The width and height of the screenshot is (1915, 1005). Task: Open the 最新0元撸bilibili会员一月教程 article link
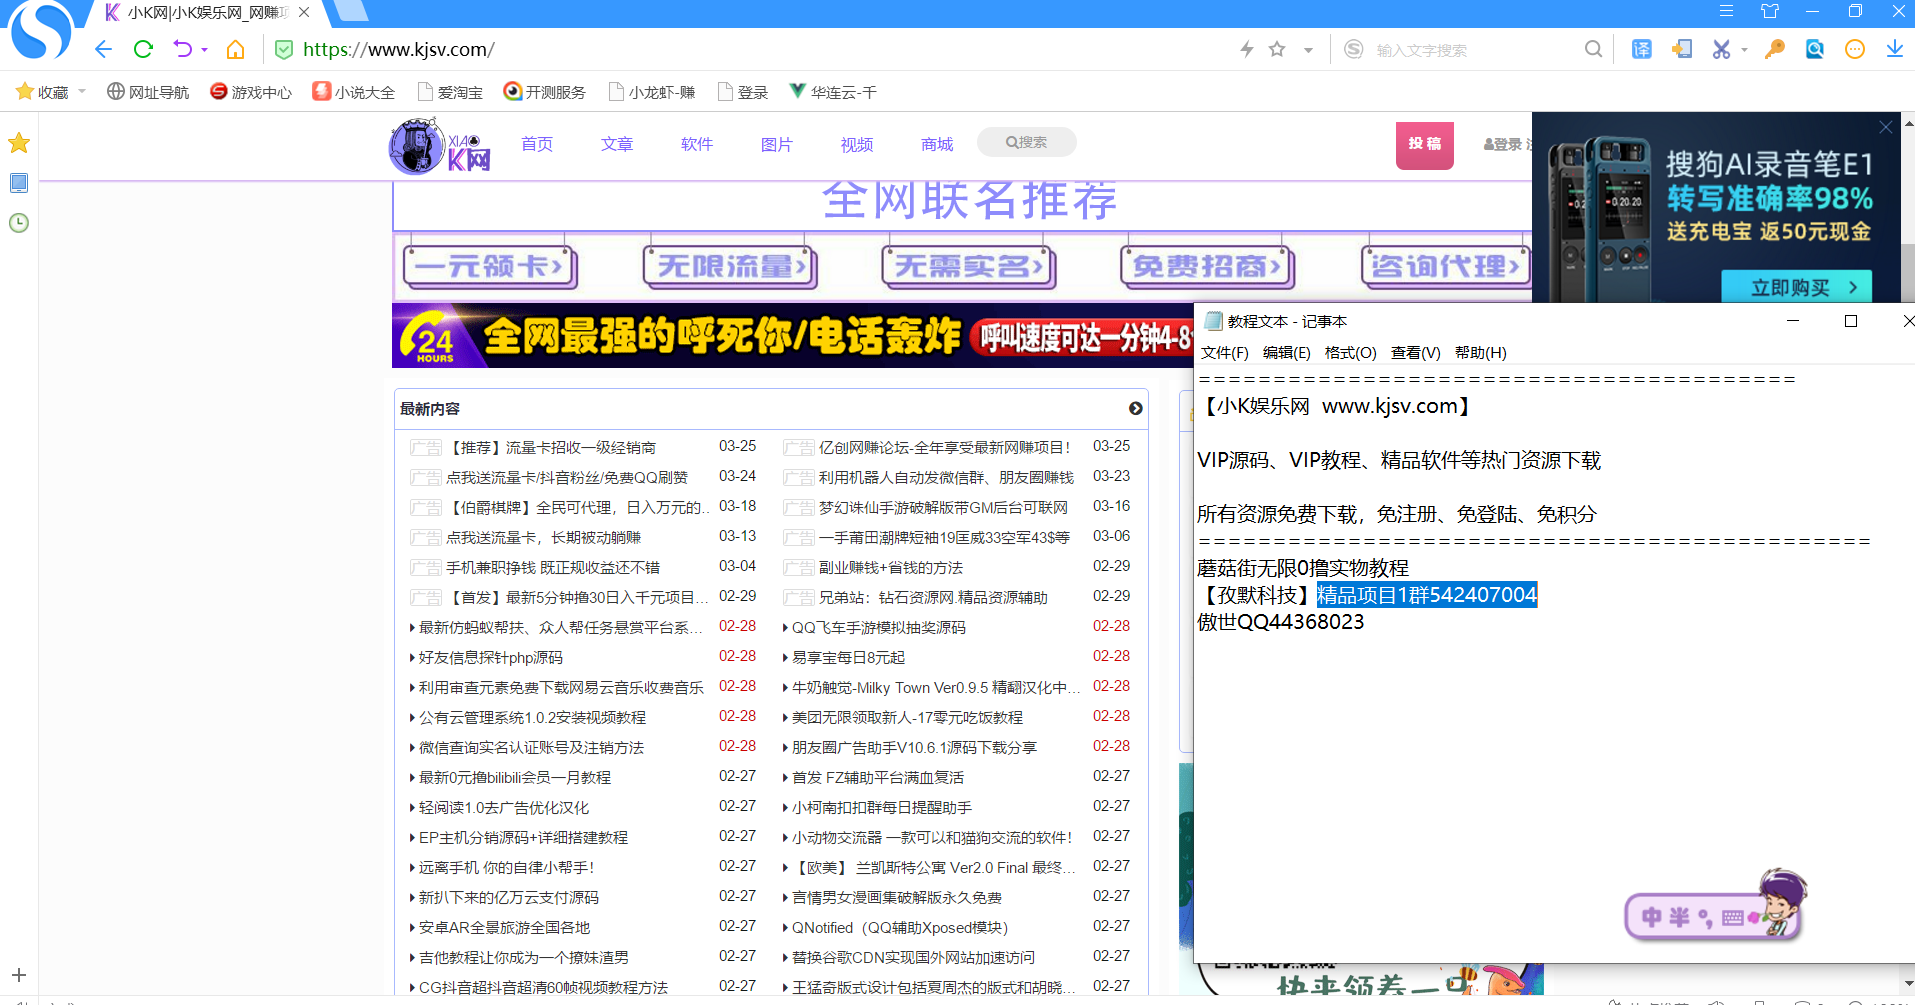(x=515, y=776)
